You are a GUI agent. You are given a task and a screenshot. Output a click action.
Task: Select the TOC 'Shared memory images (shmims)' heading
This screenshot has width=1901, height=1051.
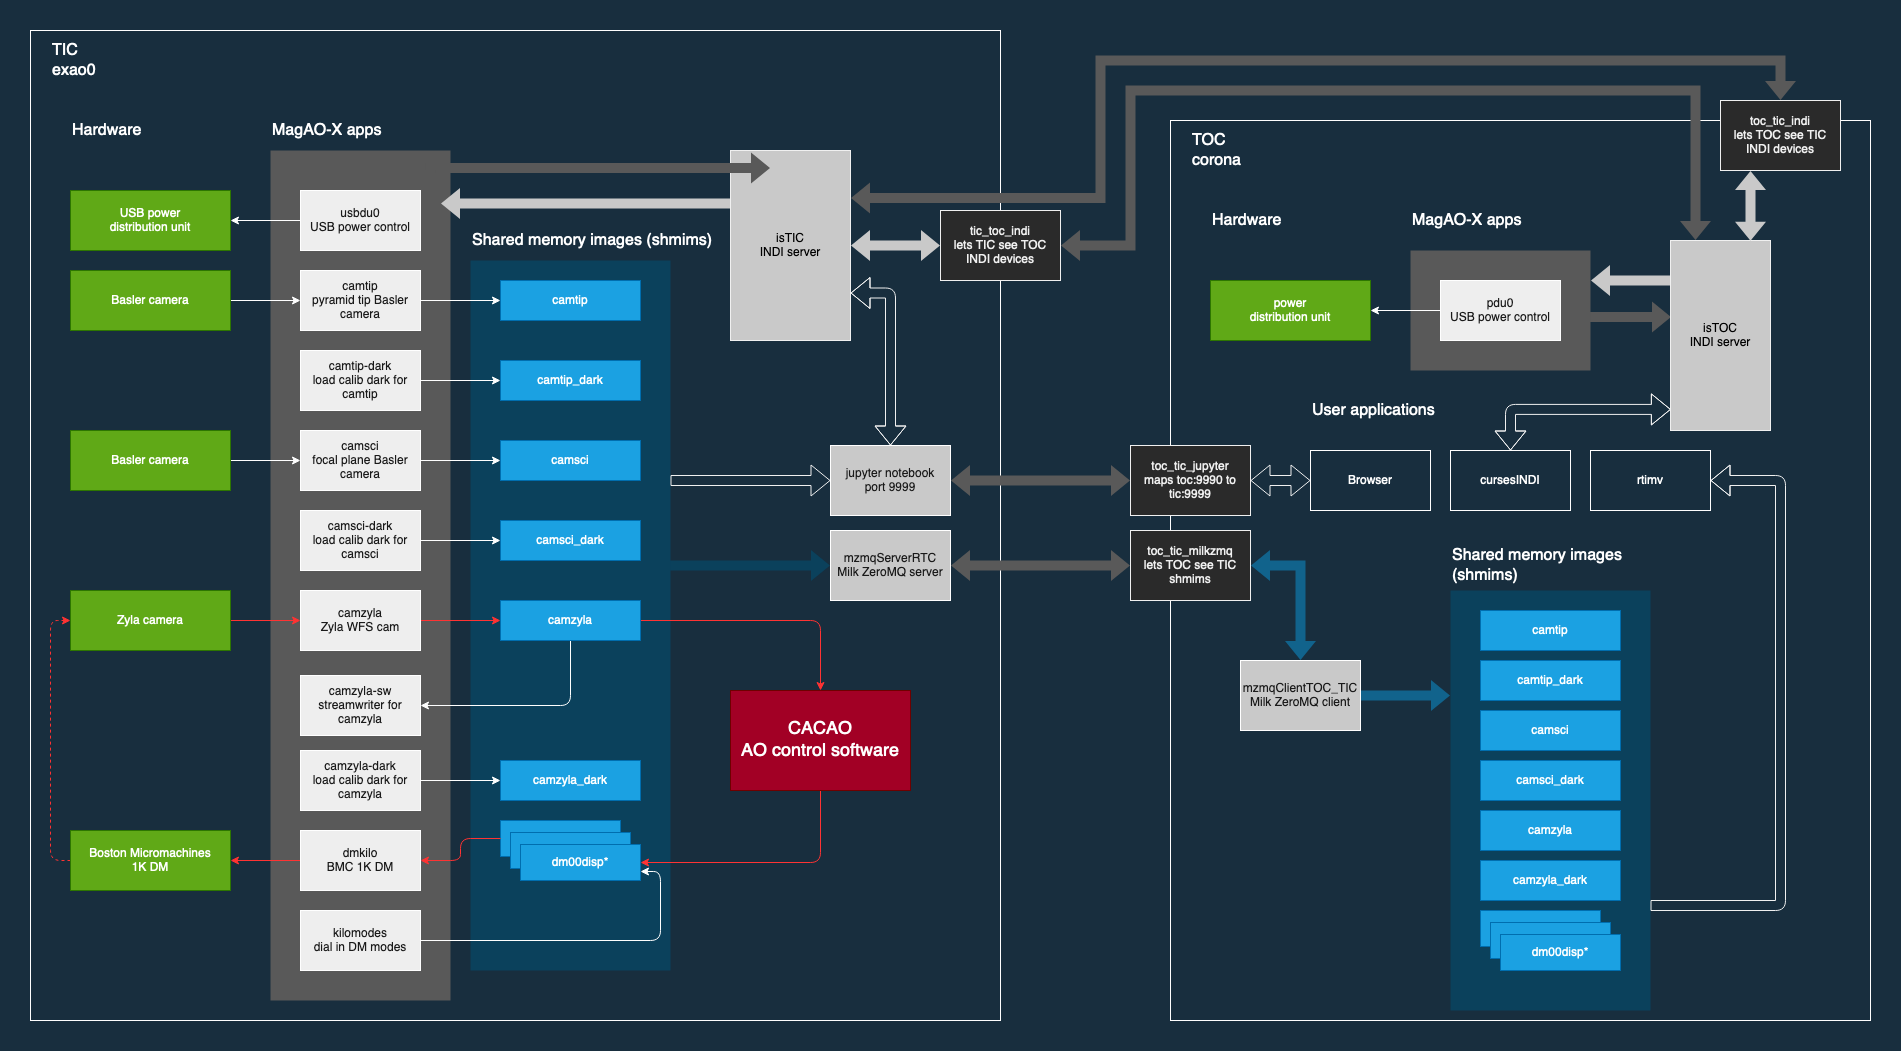tap(1537, 564)
